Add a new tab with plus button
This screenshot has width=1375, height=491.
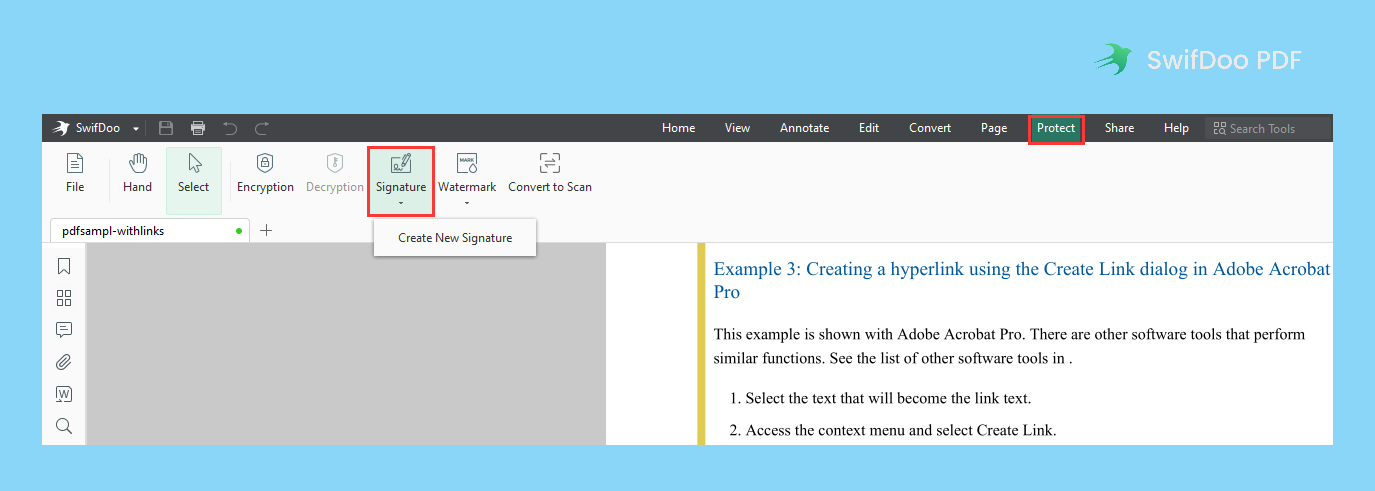click(x=266, y=230)
